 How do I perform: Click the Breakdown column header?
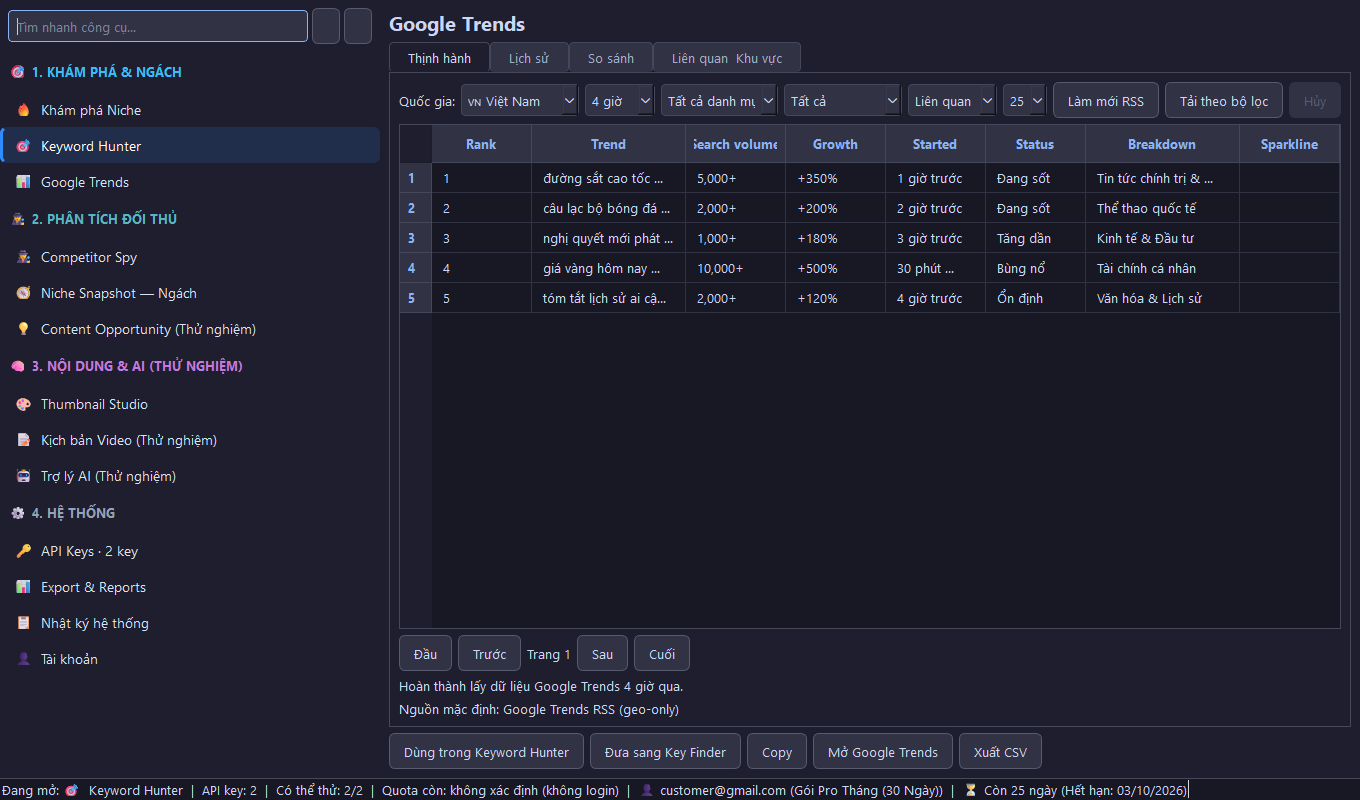click(x=1162, y=144)
